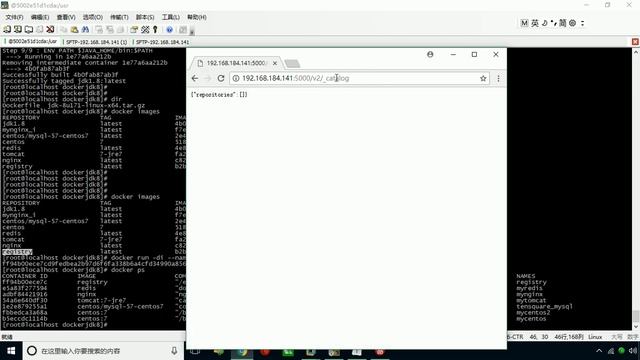
Task: Toggle the IME 简 simplified Chinese mode
Action: [x=562, y=23]
